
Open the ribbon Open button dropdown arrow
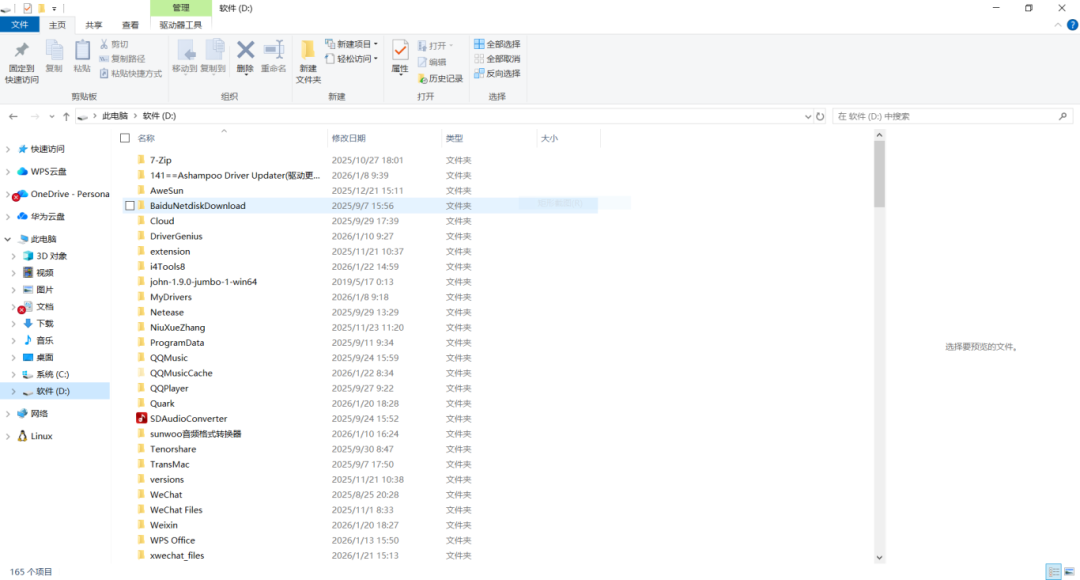point(450,45)
